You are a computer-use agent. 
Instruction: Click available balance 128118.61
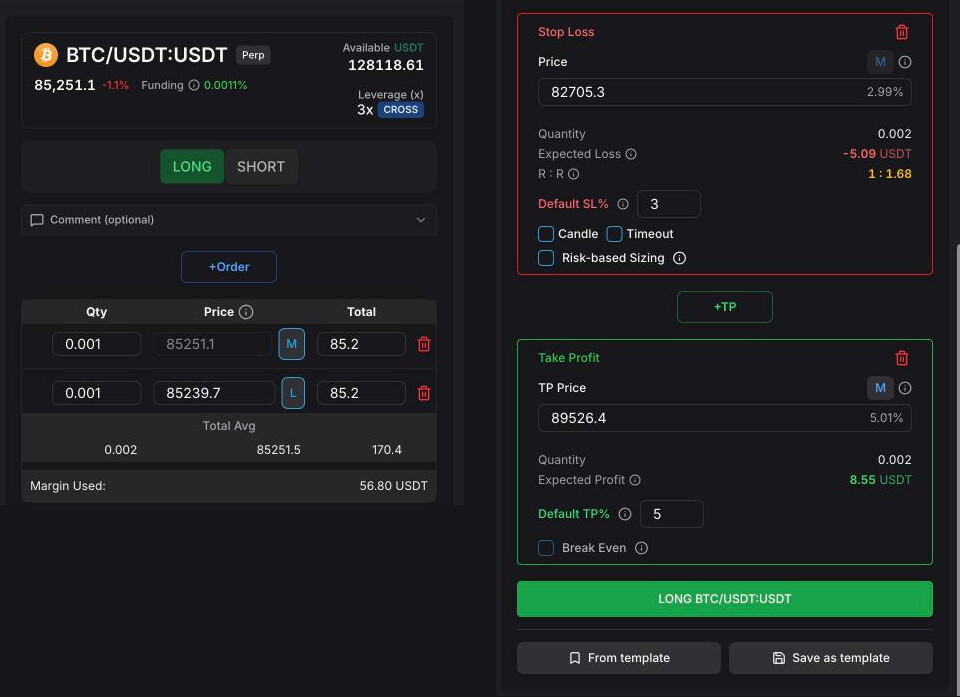click(386, 65)
